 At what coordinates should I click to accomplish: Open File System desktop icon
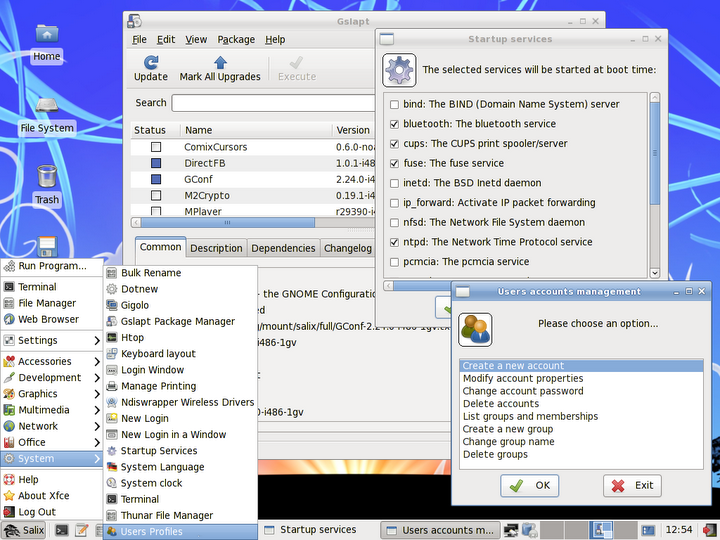point(46,113)
